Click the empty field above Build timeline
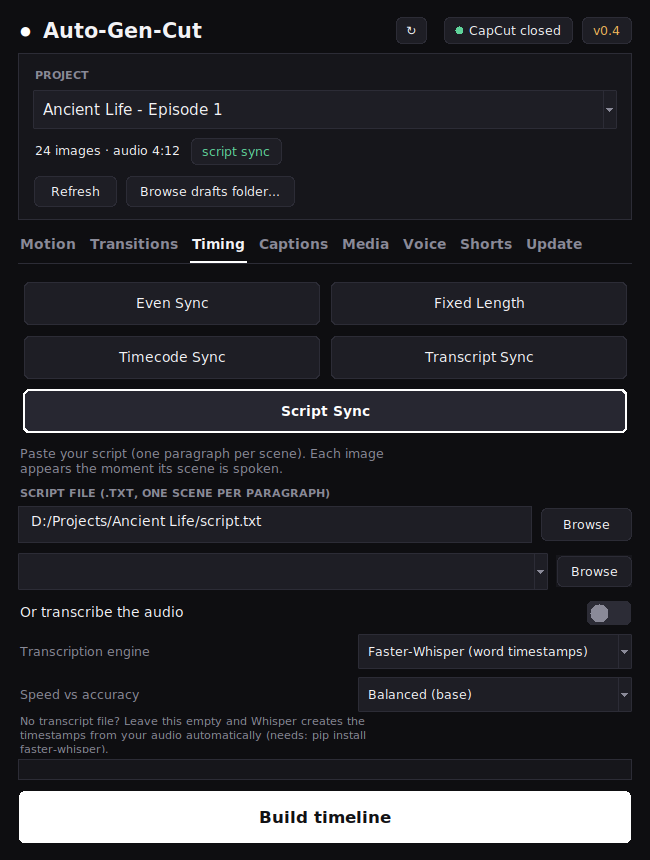650x860 pixels. click(325, 770)
